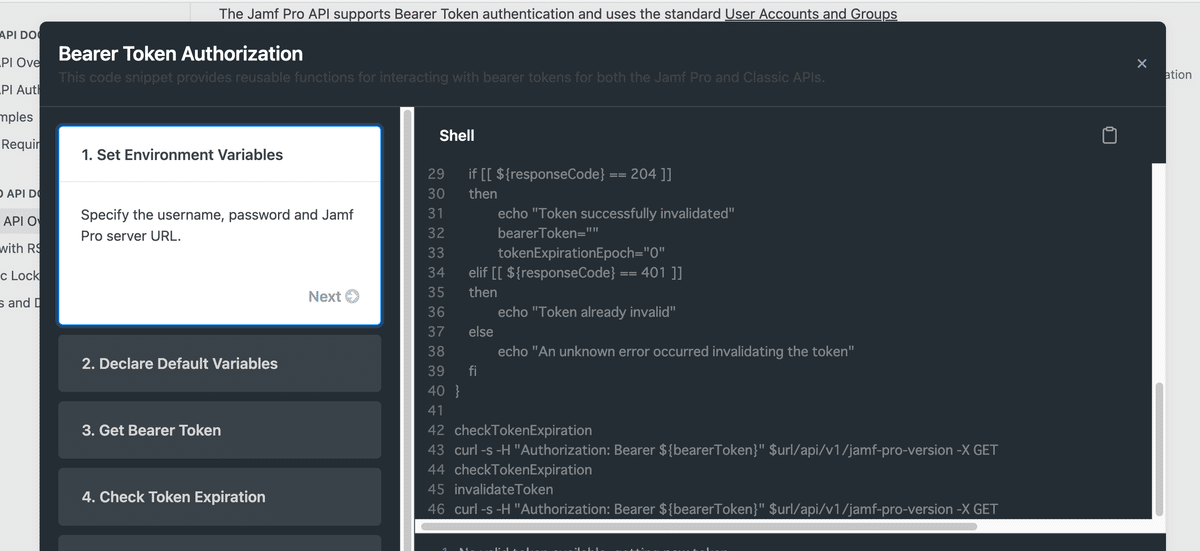The image size is (1200, 551).
Task: Open step 4. Check Token Expiration
Action: (x=220, y=497)
